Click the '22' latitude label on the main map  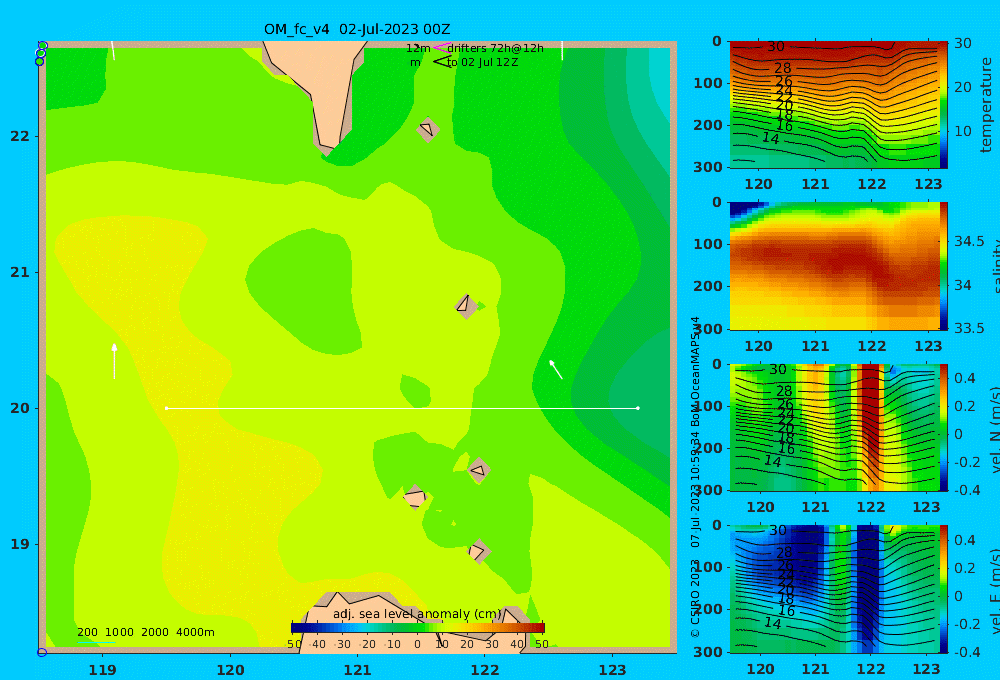tap(20, 136)
